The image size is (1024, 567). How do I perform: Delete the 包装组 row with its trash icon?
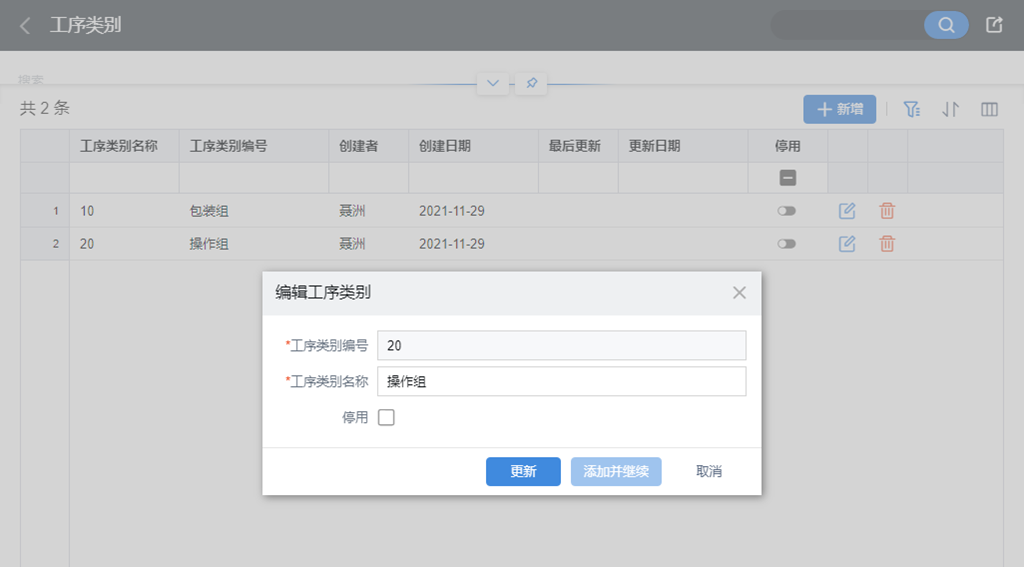(x=887, y=210)
